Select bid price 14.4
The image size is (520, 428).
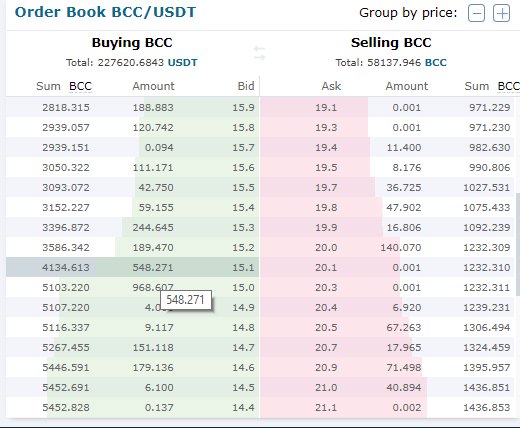coord(243,407)
